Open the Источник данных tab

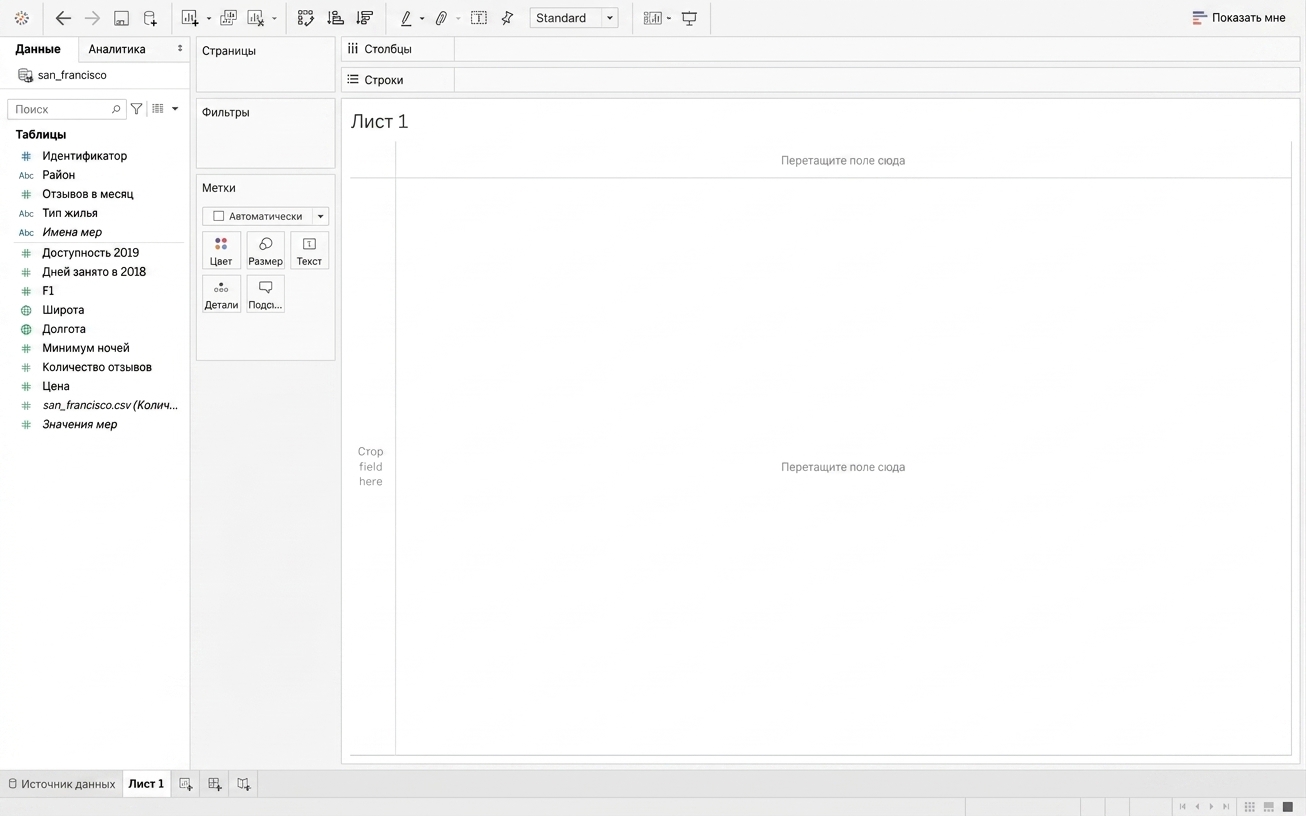62,784
